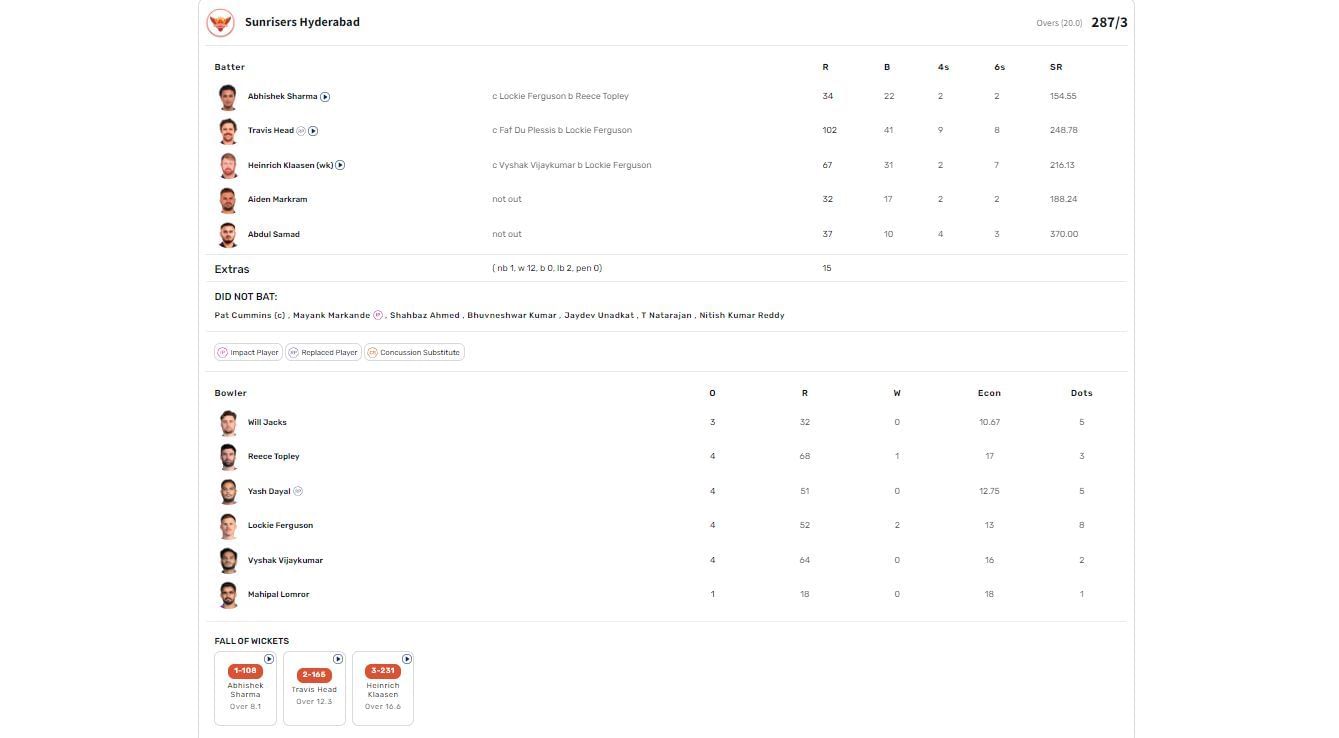Click Lockie Ferguson in the bowler list
This screenshot has height=738, width=1339.
click(280, 525)
